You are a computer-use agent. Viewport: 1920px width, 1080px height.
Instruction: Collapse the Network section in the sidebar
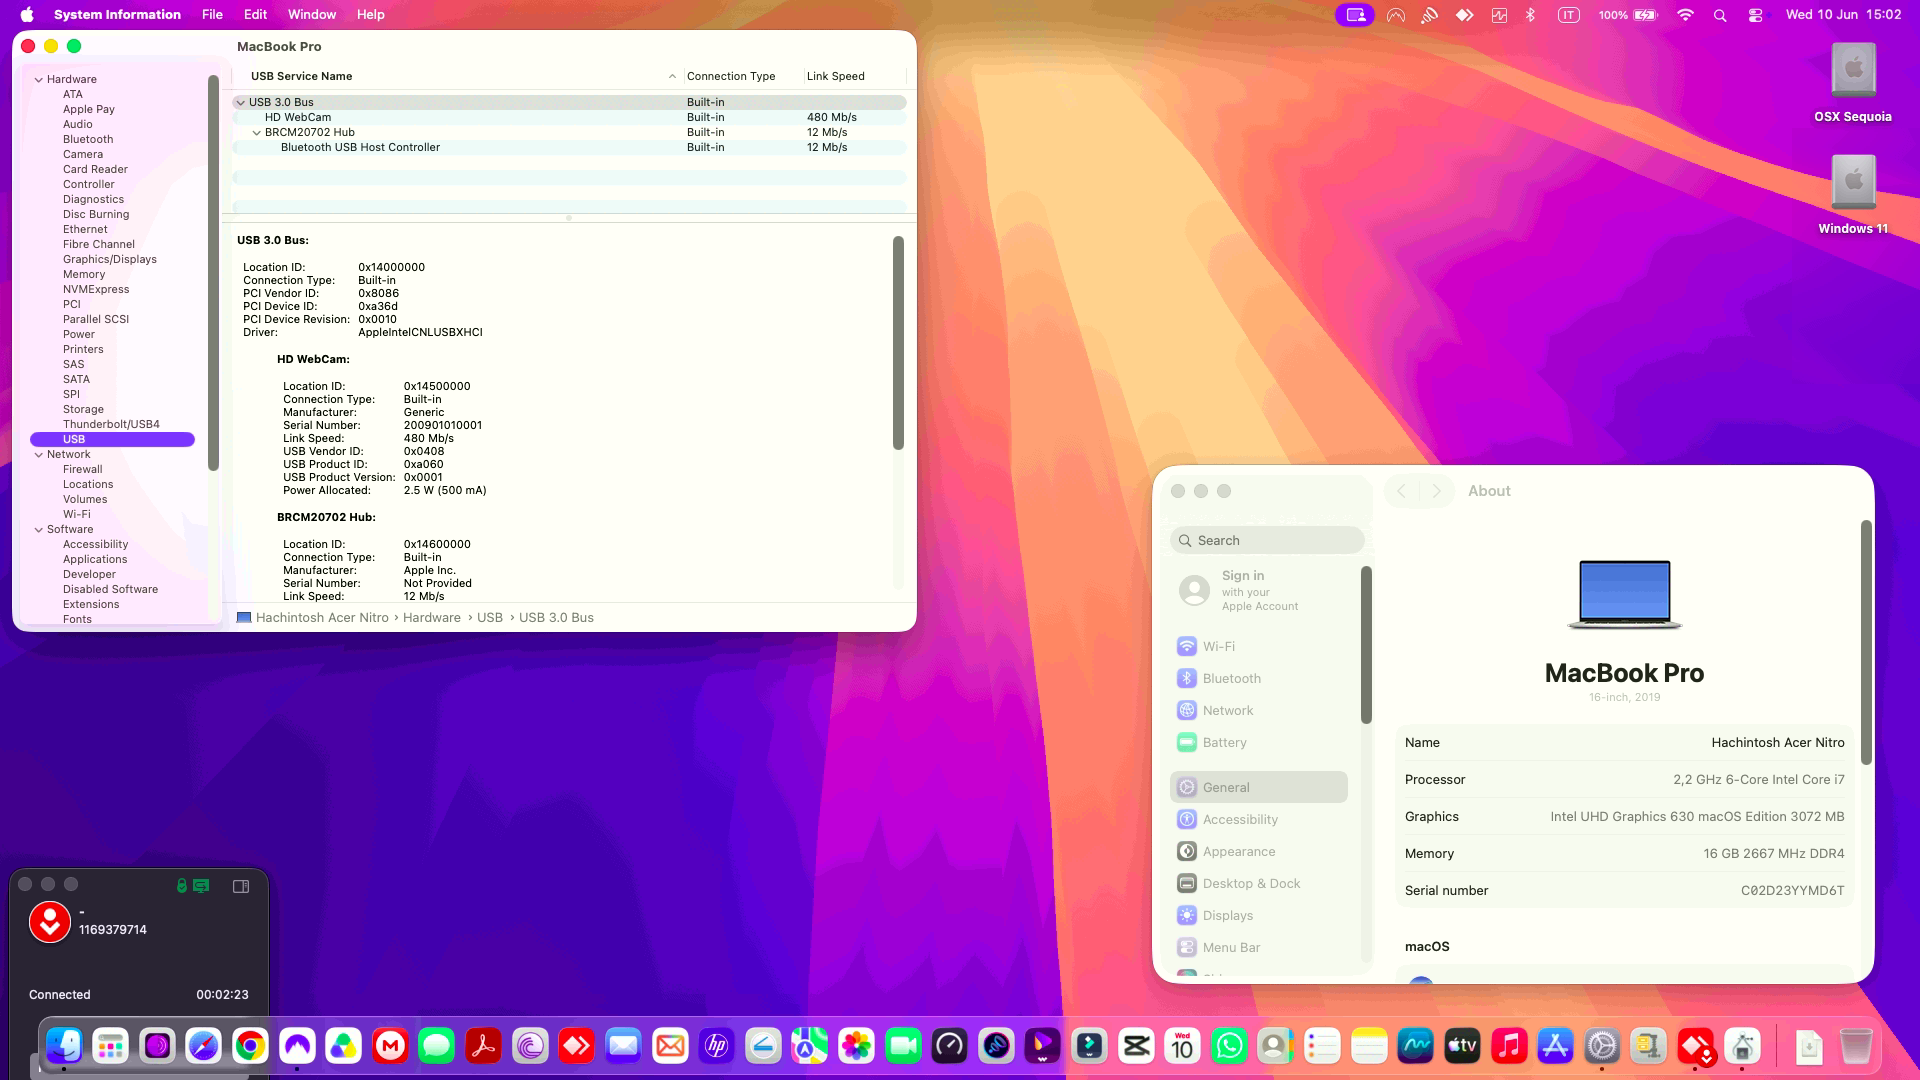(39, 454)
